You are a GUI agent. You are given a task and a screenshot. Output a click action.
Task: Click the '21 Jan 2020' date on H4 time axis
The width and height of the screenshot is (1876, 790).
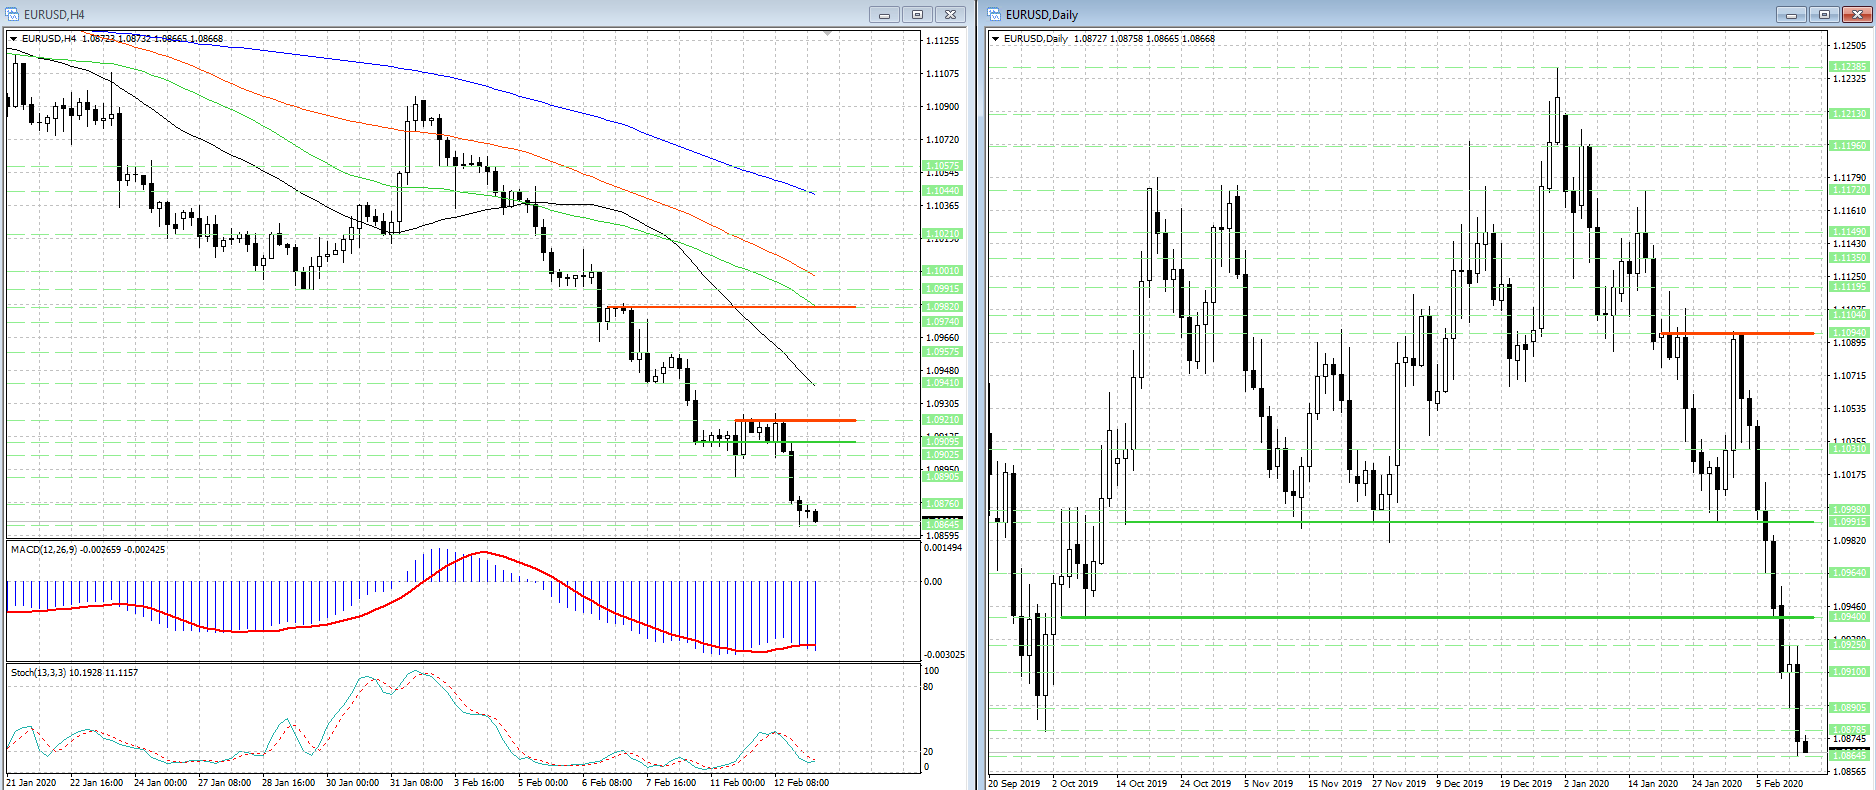click(32, 783)
